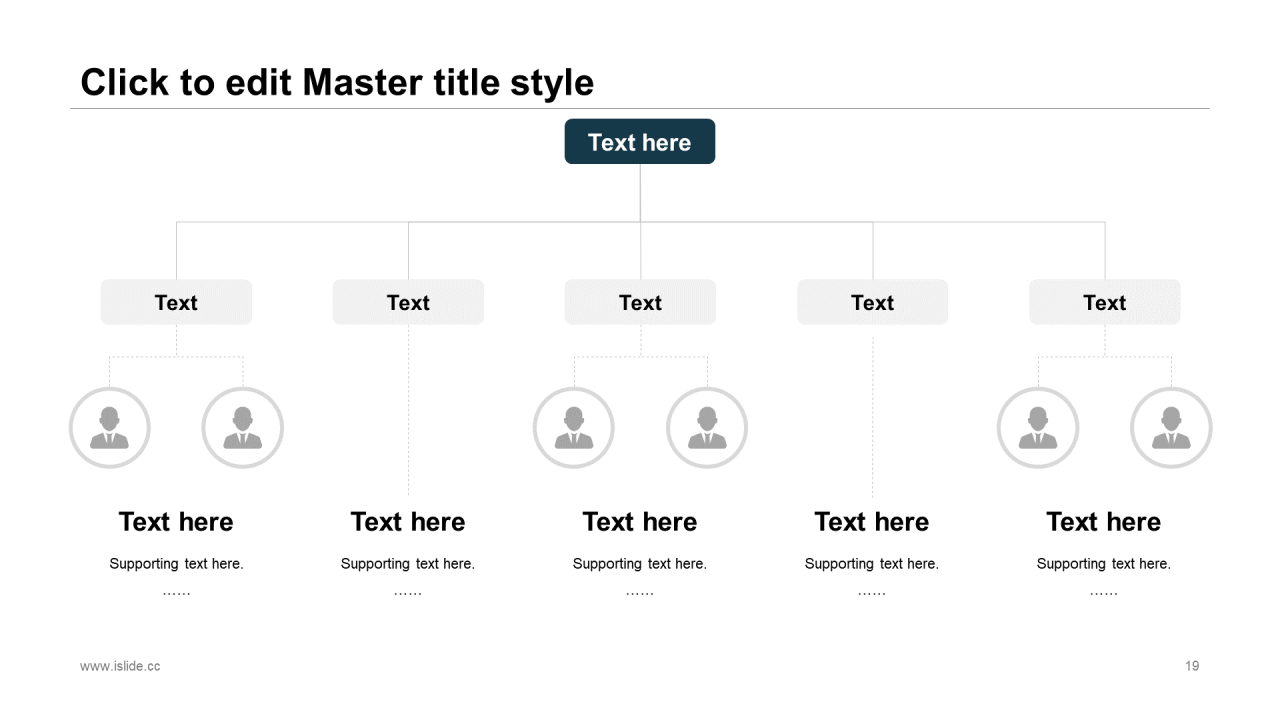Screen dimensions: 1280x720
Task: Click the center column's bold 'Text here' heading
Action: [x=640, y=522]
